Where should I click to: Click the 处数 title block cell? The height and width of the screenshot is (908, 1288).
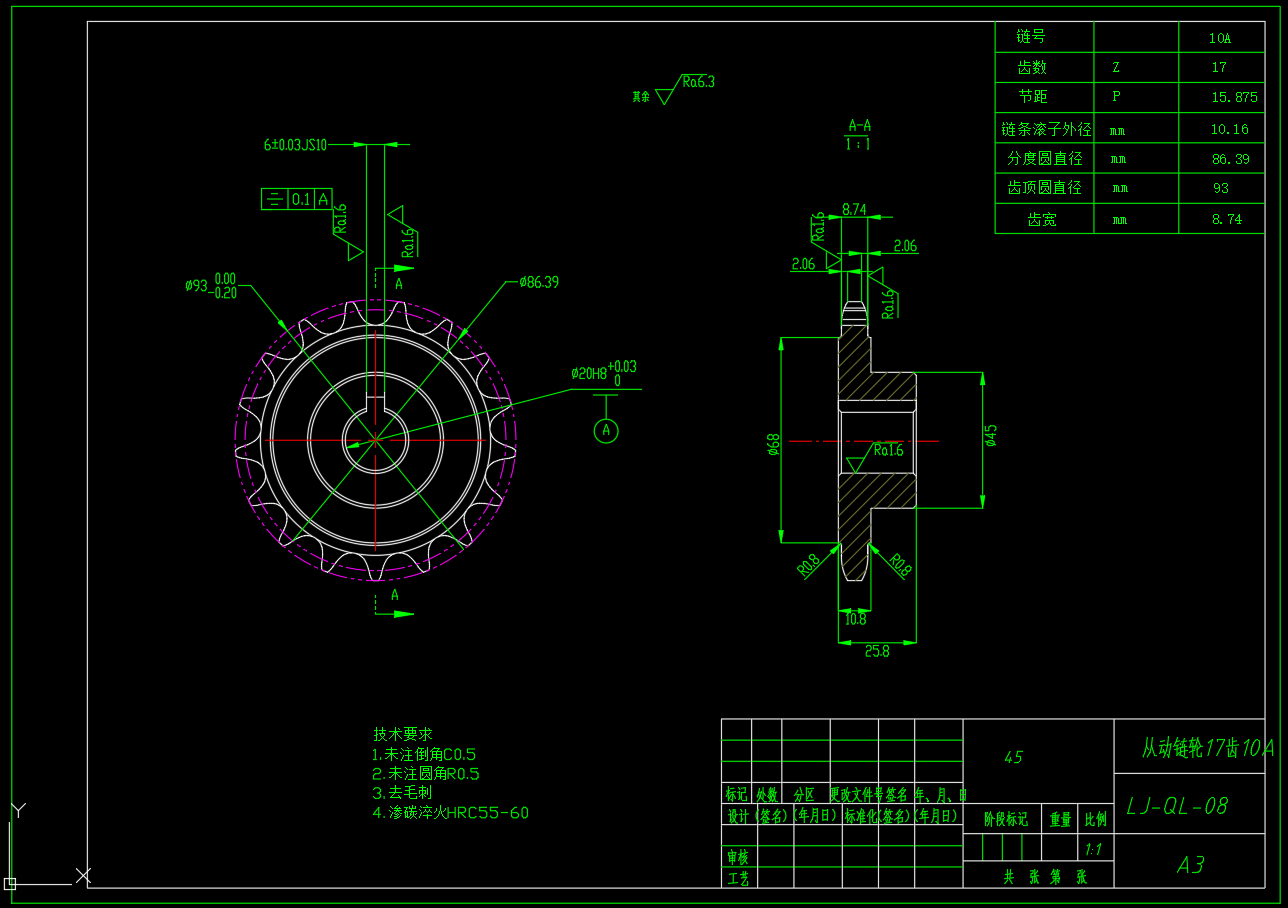(767, 795)
